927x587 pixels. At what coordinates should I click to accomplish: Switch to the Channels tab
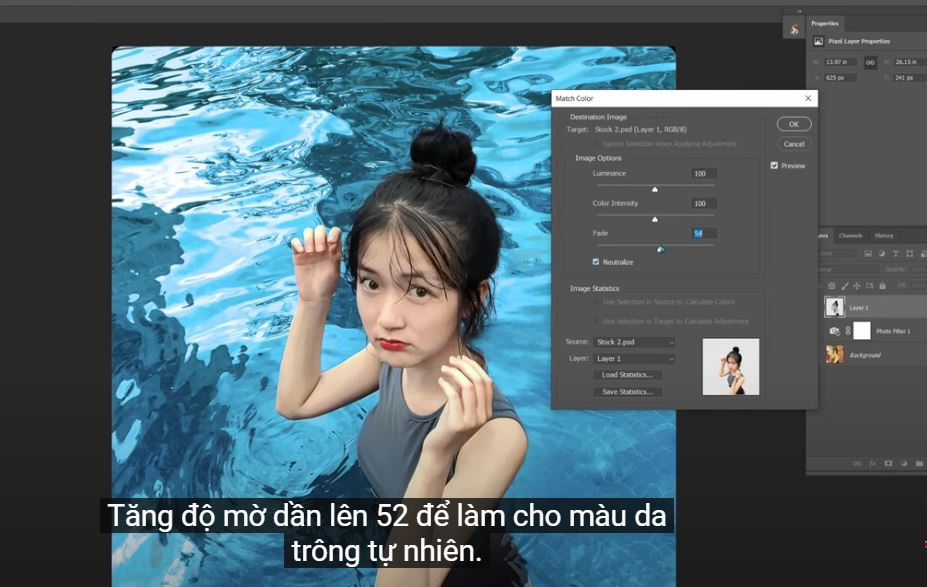pos(850,235)
